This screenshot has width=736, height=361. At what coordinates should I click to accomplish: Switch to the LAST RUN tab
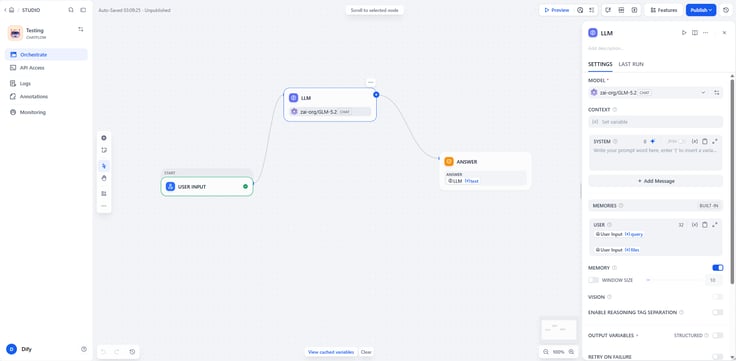click(631, 64)
